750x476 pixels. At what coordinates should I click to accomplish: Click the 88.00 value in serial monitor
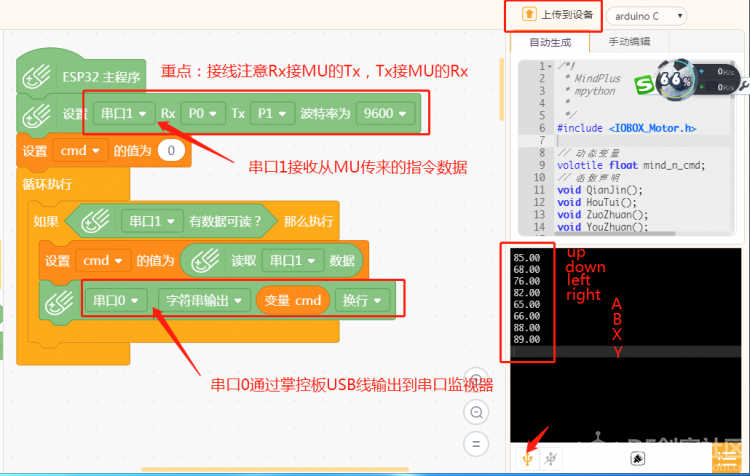pos(527,328)
